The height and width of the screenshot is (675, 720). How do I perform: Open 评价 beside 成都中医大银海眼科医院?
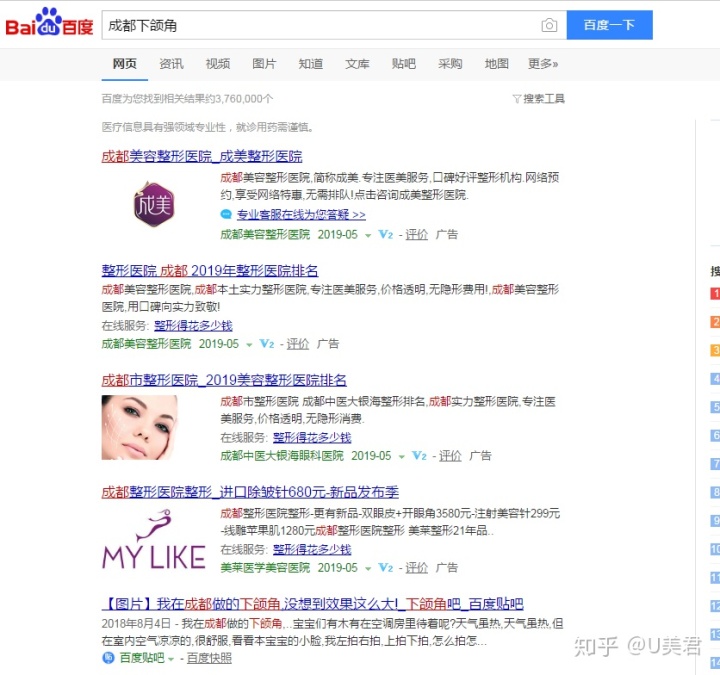coord(450,456)
